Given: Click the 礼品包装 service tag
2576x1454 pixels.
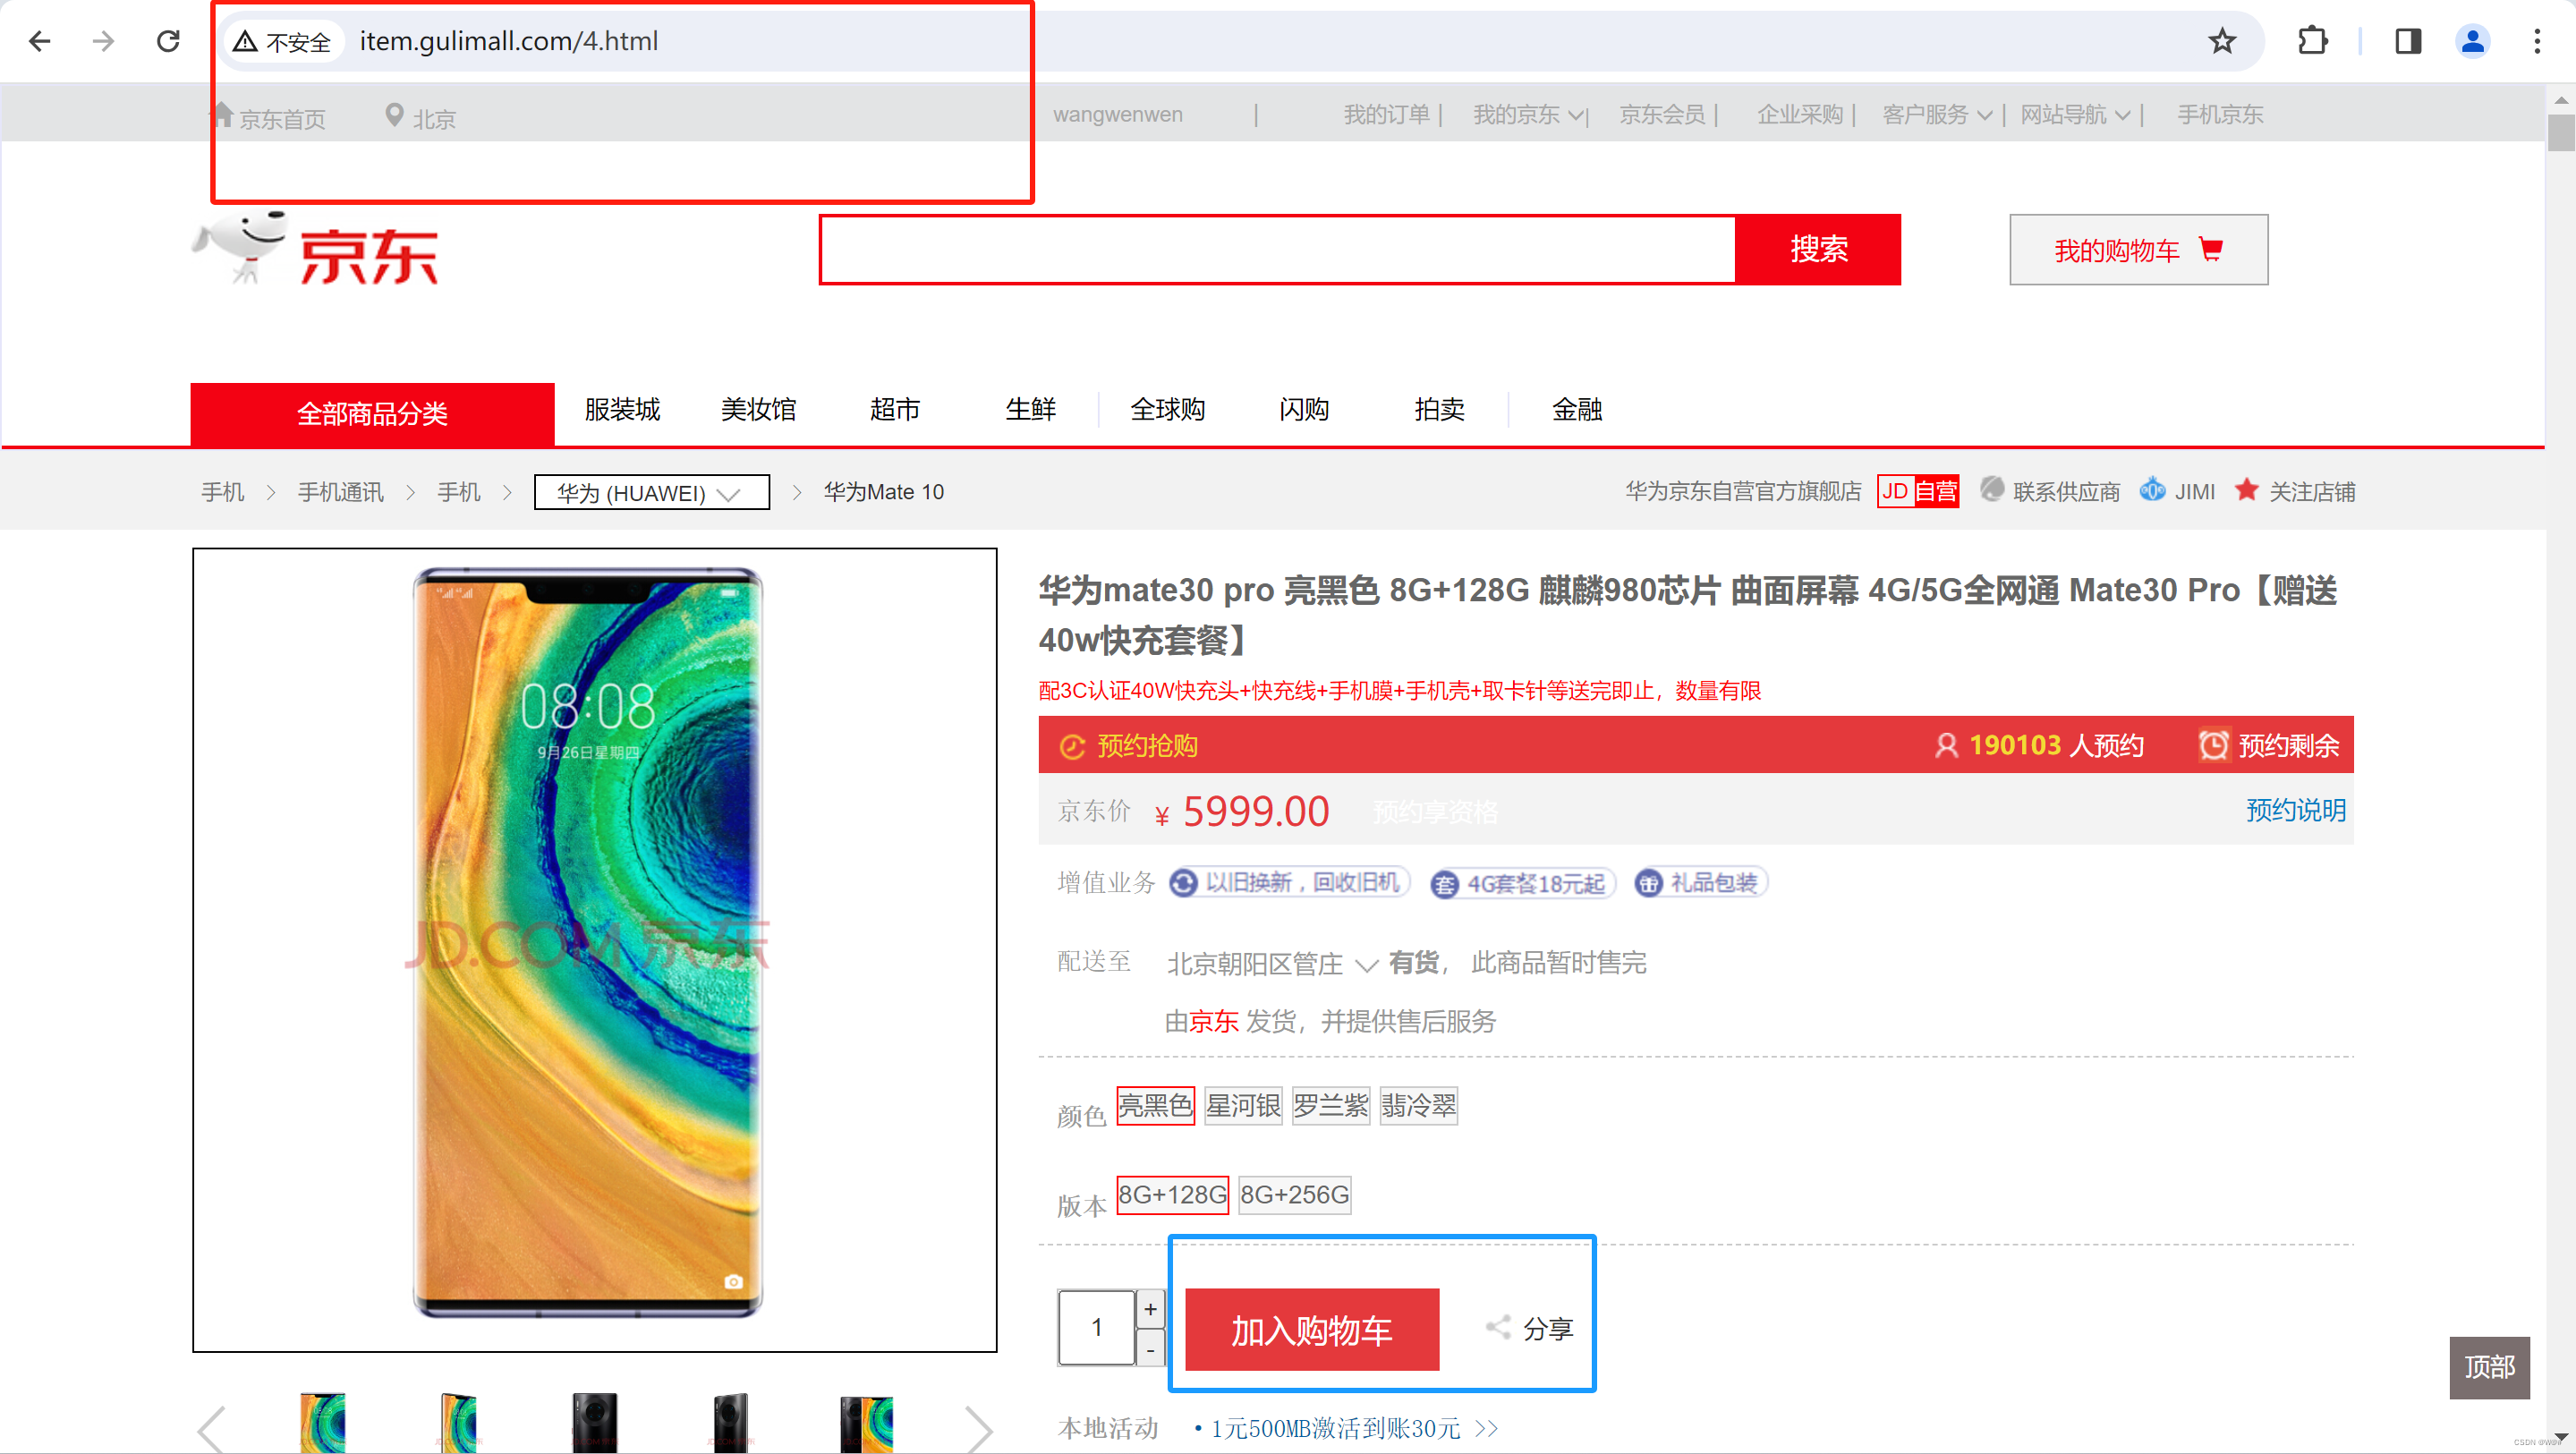Looking at the screenshot, I should 1700,882.
